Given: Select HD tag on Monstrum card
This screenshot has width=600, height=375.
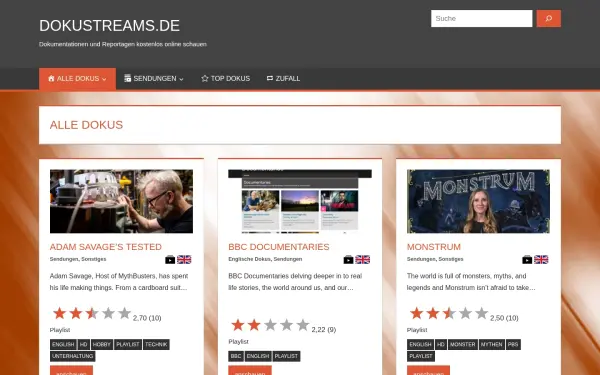Looking at the screenshot, I should click(x=441, y=344).
